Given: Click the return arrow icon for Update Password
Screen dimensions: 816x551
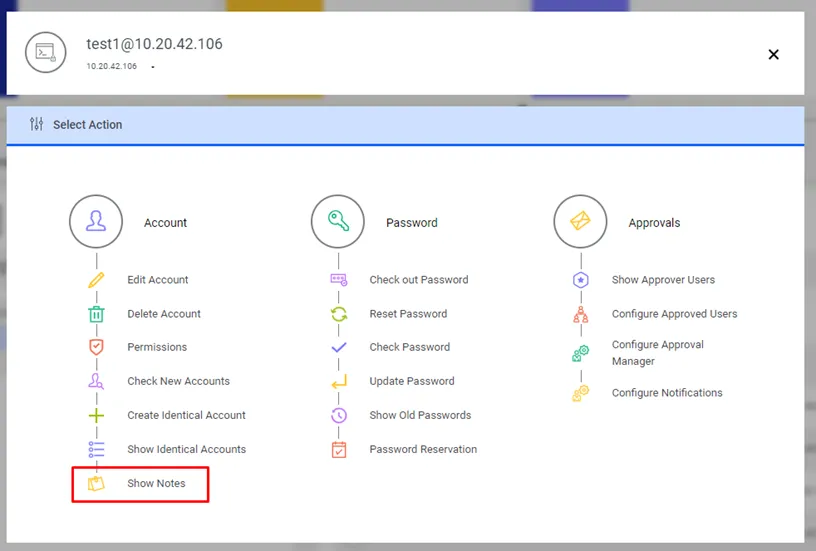Looking at the screenshot, I should 339,381.
